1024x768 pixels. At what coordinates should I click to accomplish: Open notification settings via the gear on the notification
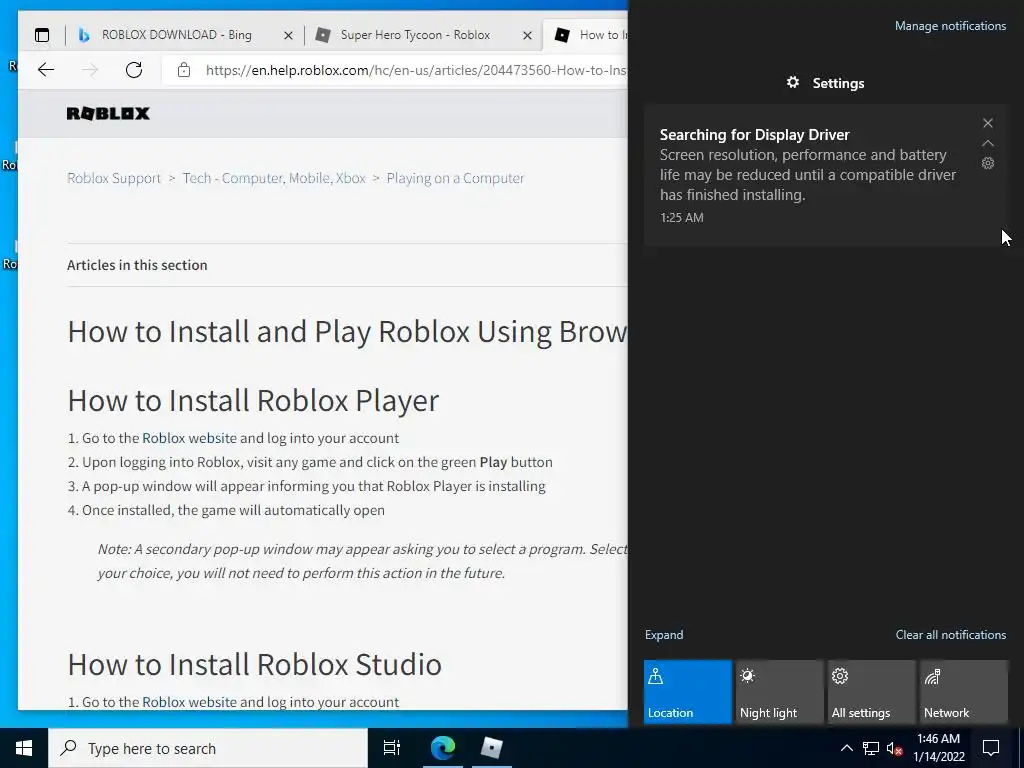point(987,163)
